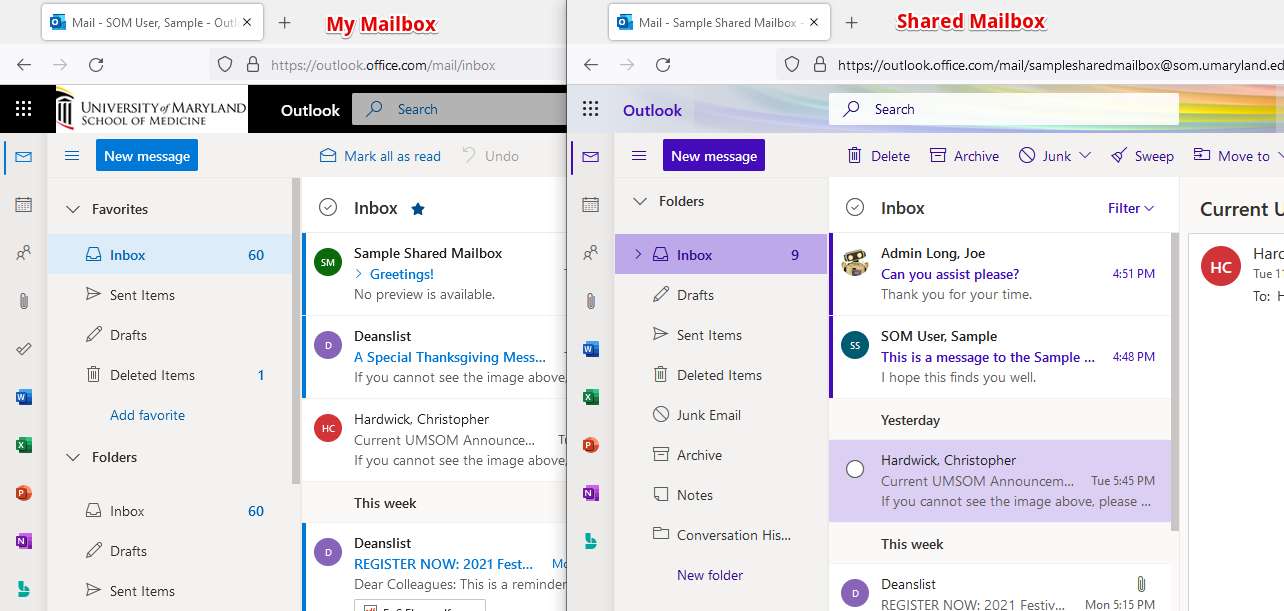Click the Shared Mailbox search field
Viewport: 1284px width, 611px height.
tap(1003, 109)
